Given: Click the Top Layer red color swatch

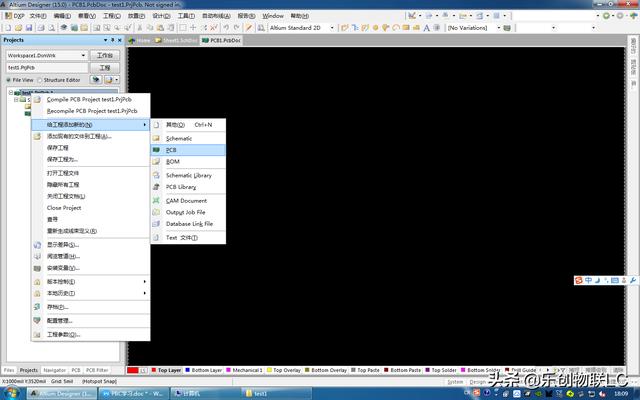Looking at the screenshot, I should pos(154,370).
